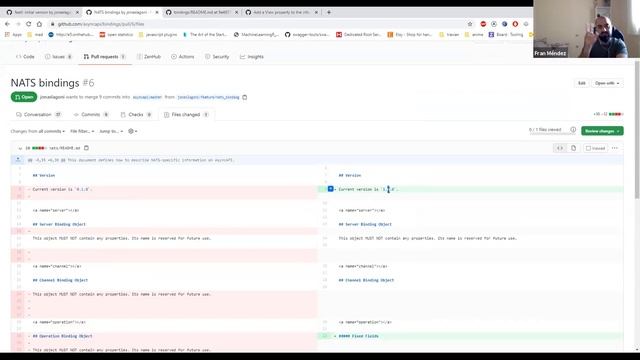Collapse the nats/README.md file diff
Image resolution: width=640 pixels, height=360 pixels.
pos(20,148)
